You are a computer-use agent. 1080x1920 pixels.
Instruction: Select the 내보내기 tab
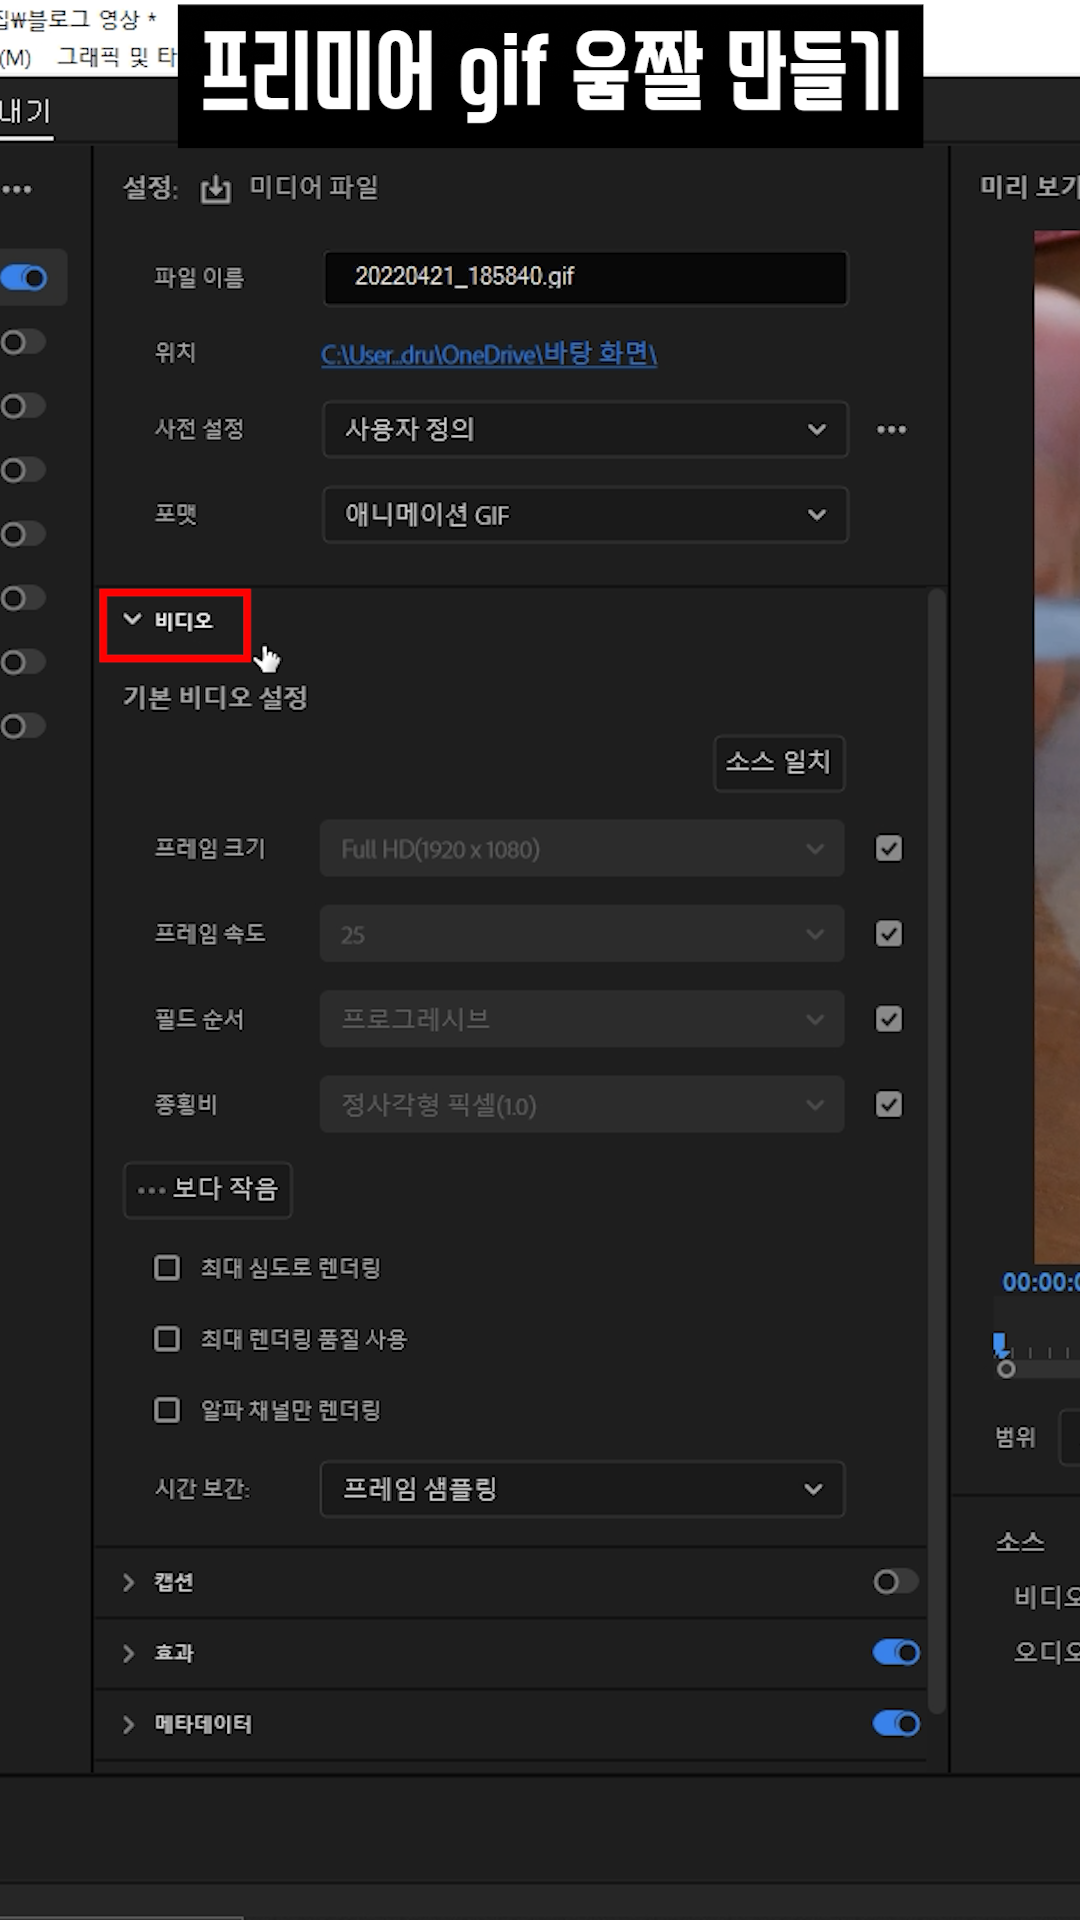pyautogui.click(x=25, y=111)
